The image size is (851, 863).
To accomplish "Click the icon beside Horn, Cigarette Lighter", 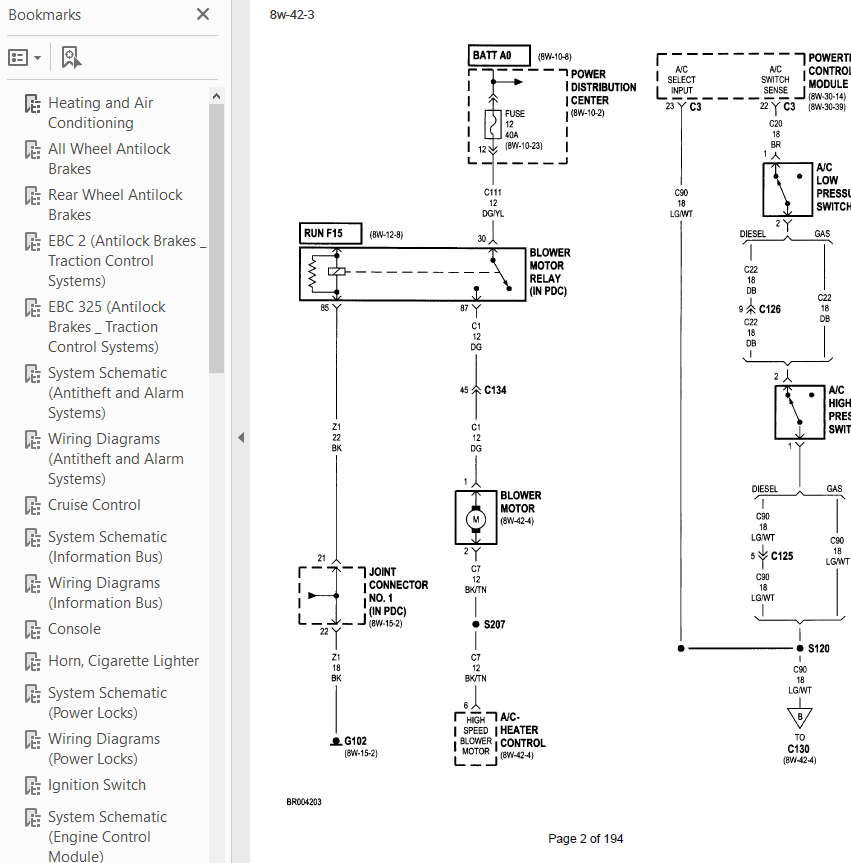I will coord(32,662).
